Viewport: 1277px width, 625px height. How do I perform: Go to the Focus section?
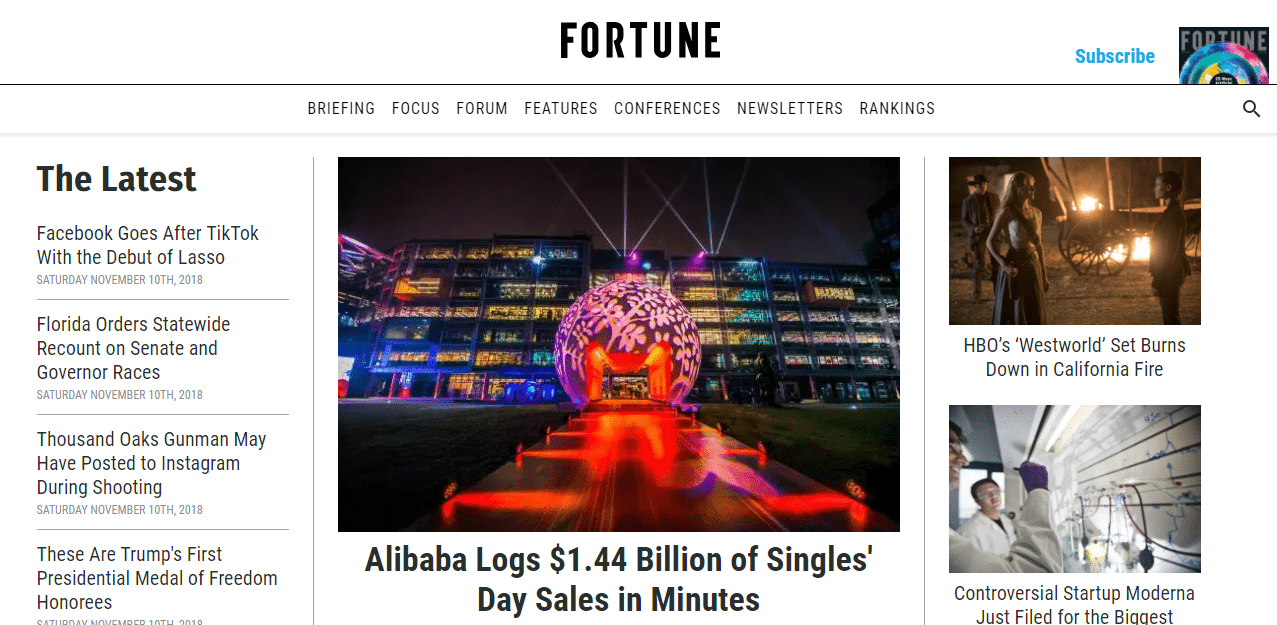tap(416, 109)
